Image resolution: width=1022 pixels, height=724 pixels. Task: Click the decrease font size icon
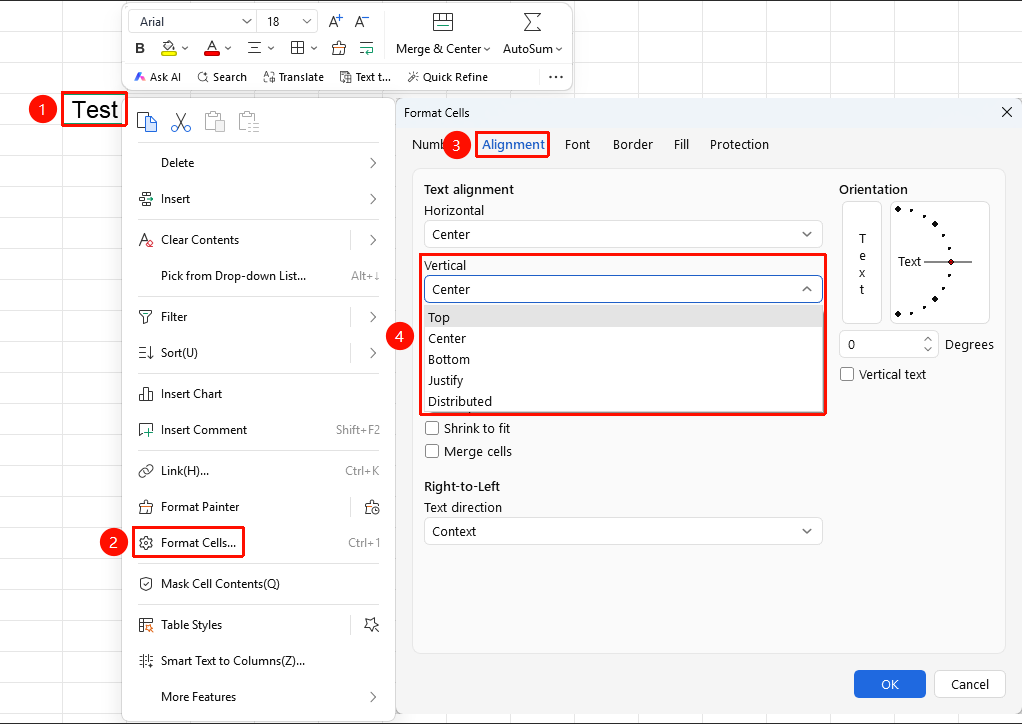click(x=362, y=22)
